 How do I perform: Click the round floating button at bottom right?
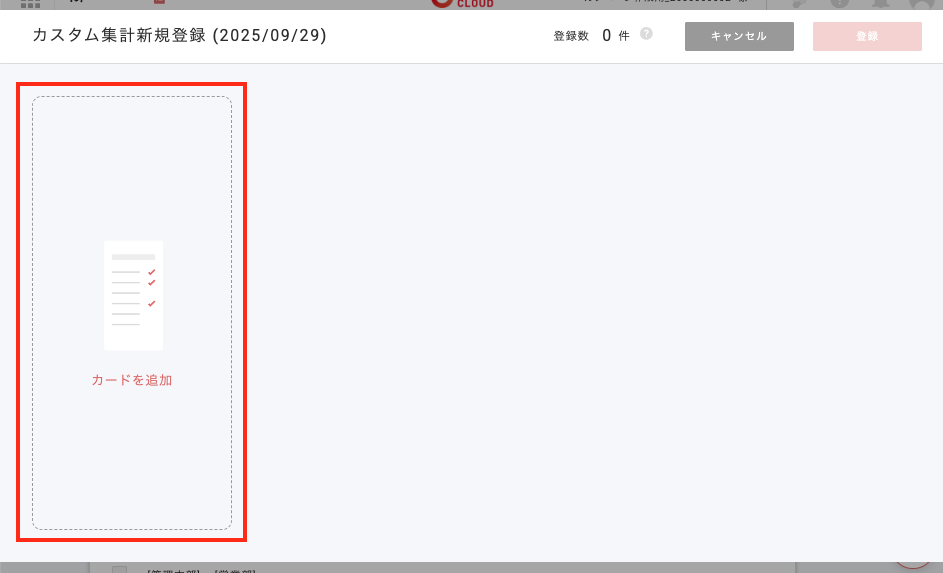[912, 564]
